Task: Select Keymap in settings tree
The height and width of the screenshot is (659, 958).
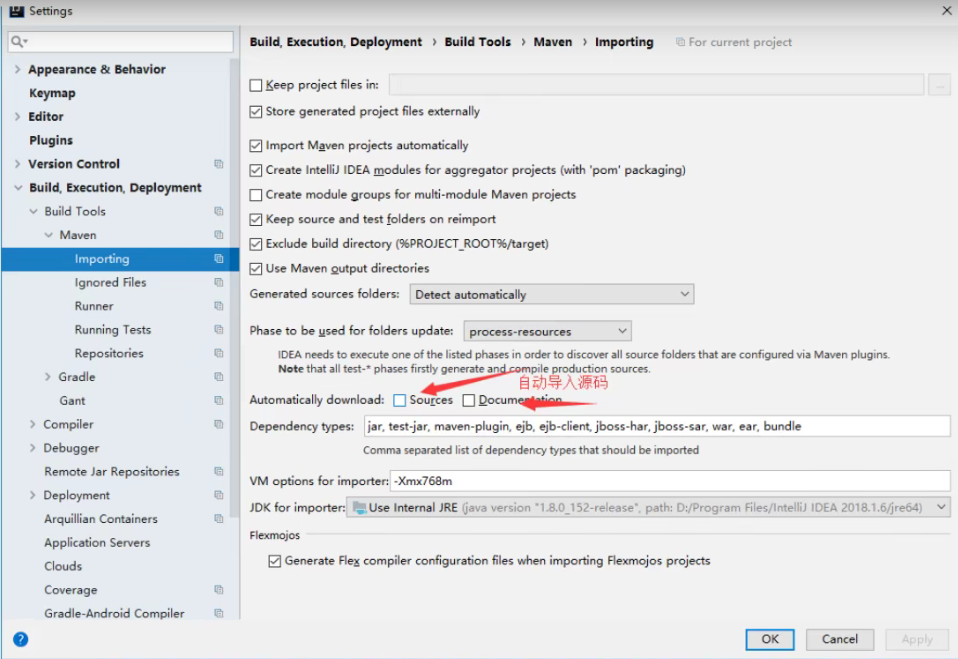Action: click(x=53, y=93)
